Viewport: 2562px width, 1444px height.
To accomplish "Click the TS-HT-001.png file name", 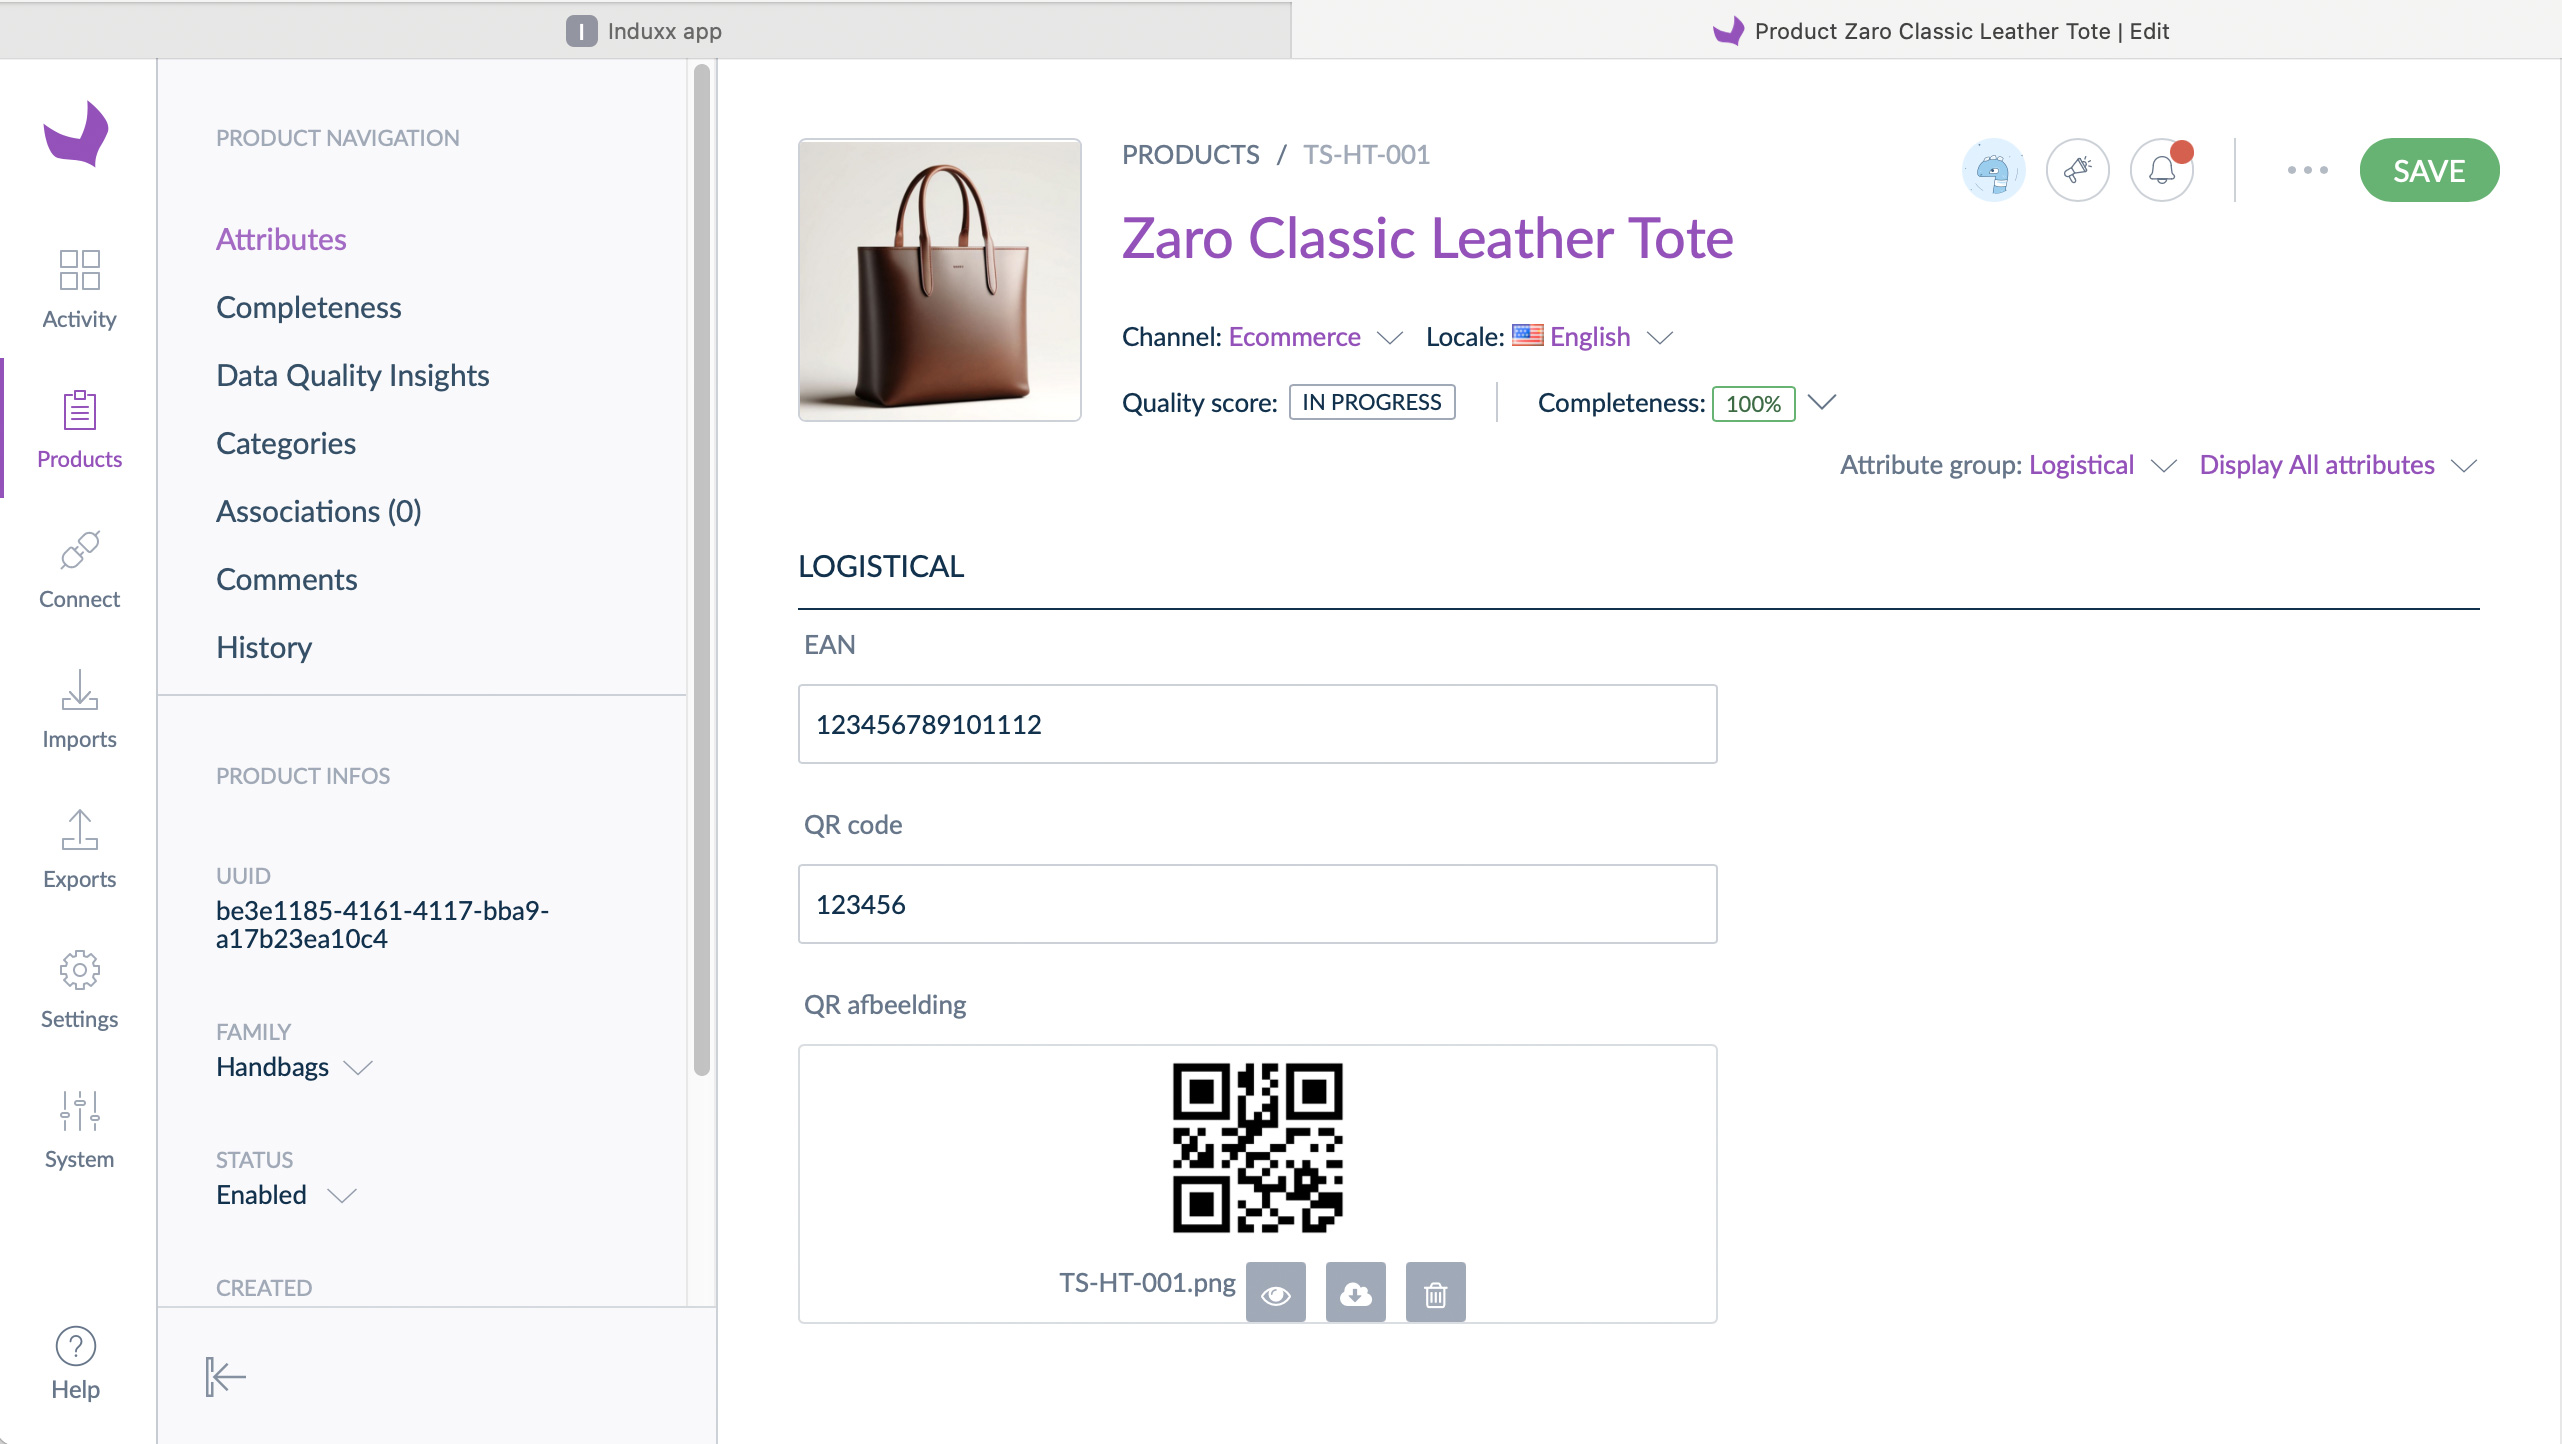I will (x=1147, y=1282).
